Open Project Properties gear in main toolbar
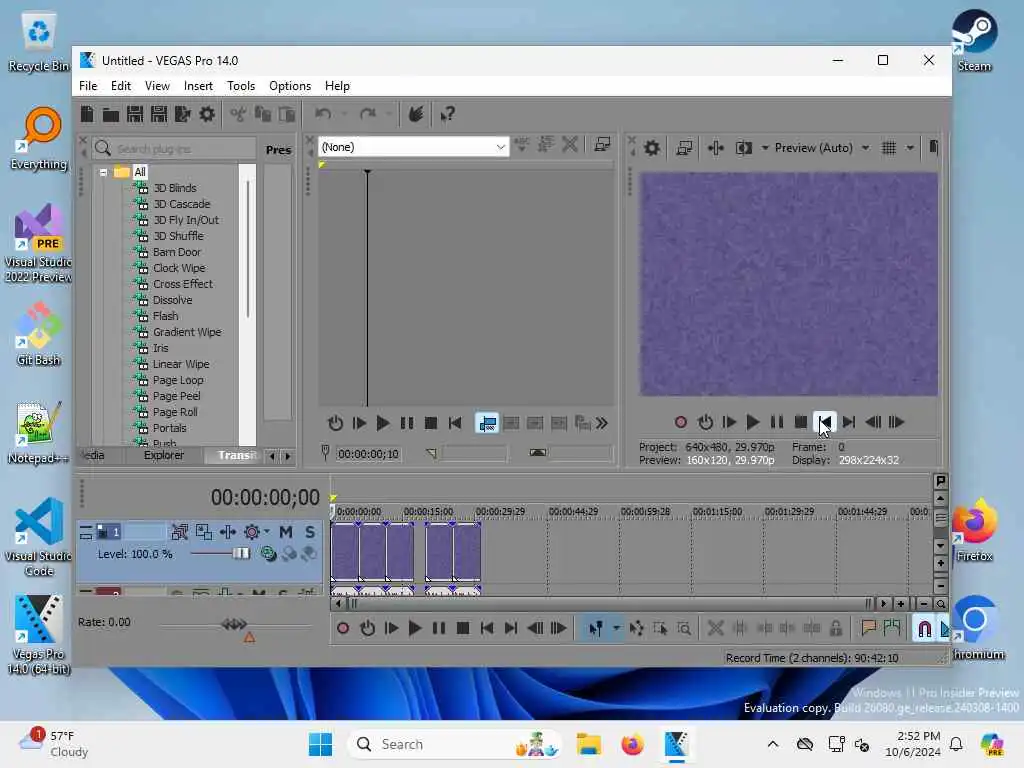Screen dimensions: 1024x768 (207, 114)
